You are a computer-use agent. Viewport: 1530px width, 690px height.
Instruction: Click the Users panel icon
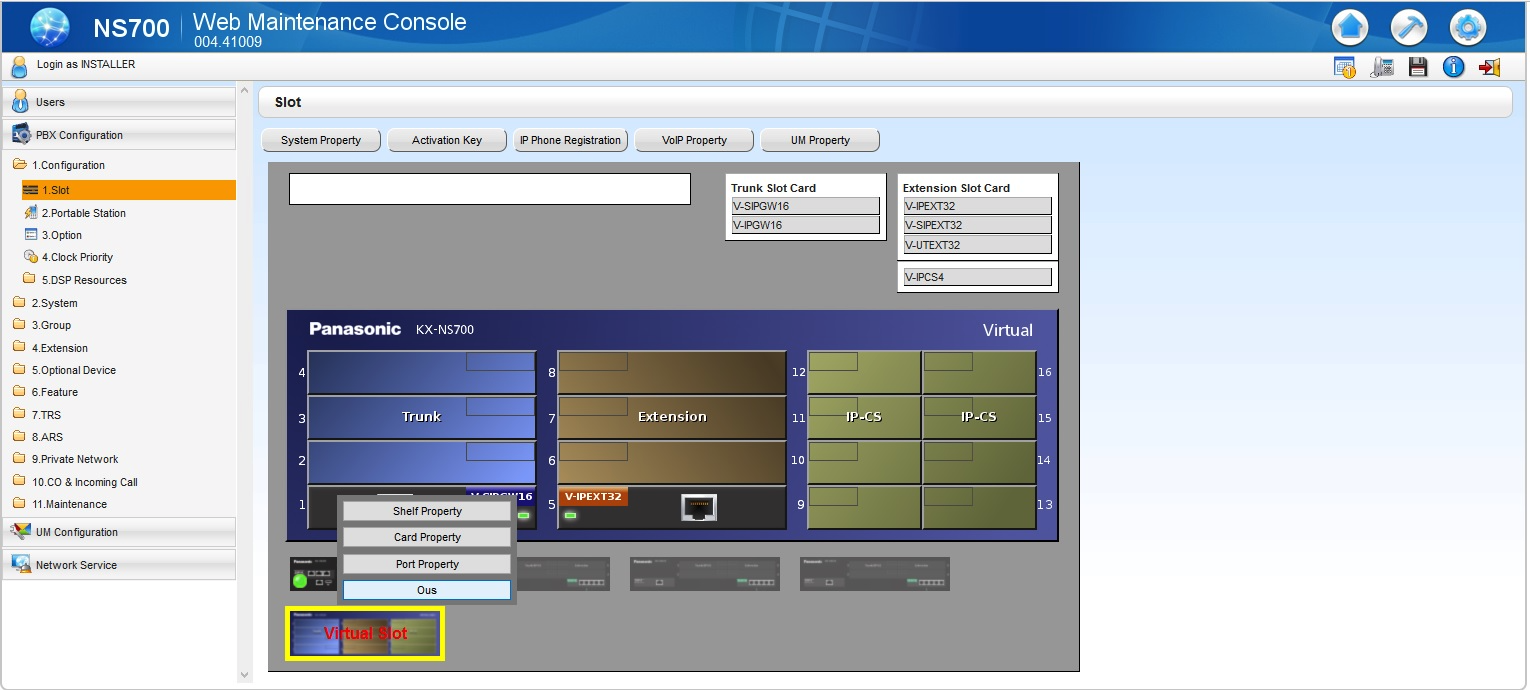click(20, 101)
